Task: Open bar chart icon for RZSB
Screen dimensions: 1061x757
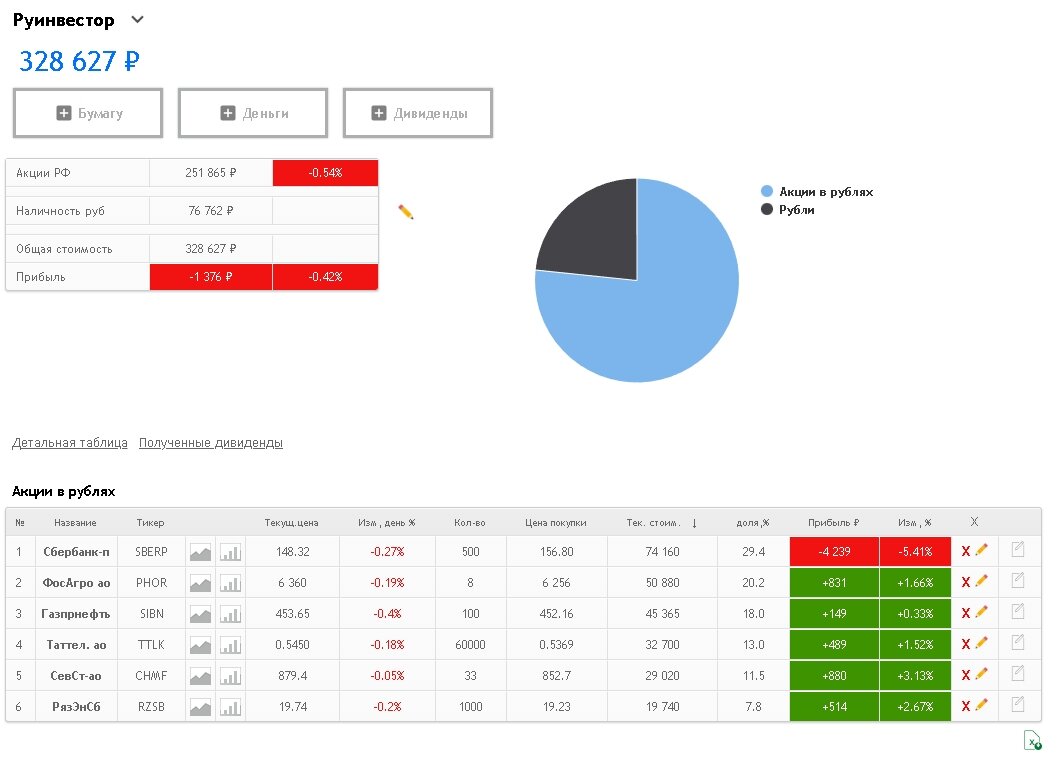Action: (230, 707)
